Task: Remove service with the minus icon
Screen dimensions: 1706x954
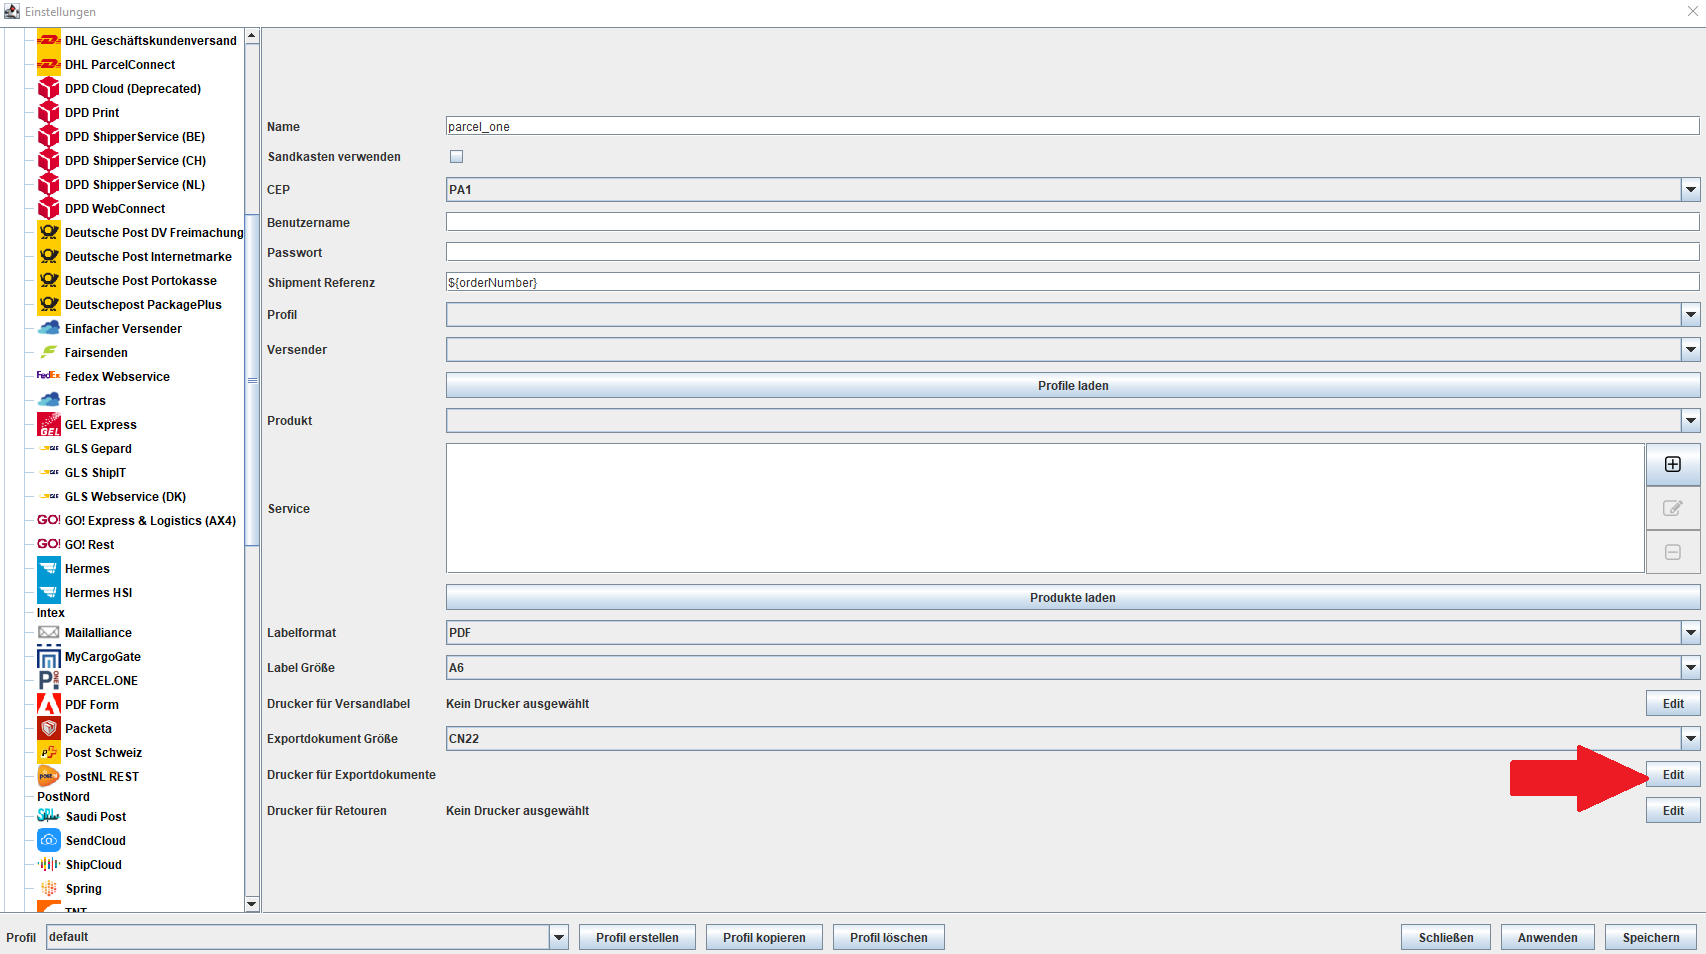Action: [1673, 553]
